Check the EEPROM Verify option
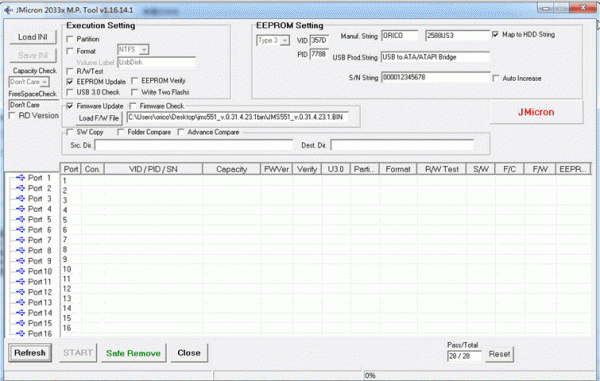Screen dimensions: 600x381 click(134, 81)
